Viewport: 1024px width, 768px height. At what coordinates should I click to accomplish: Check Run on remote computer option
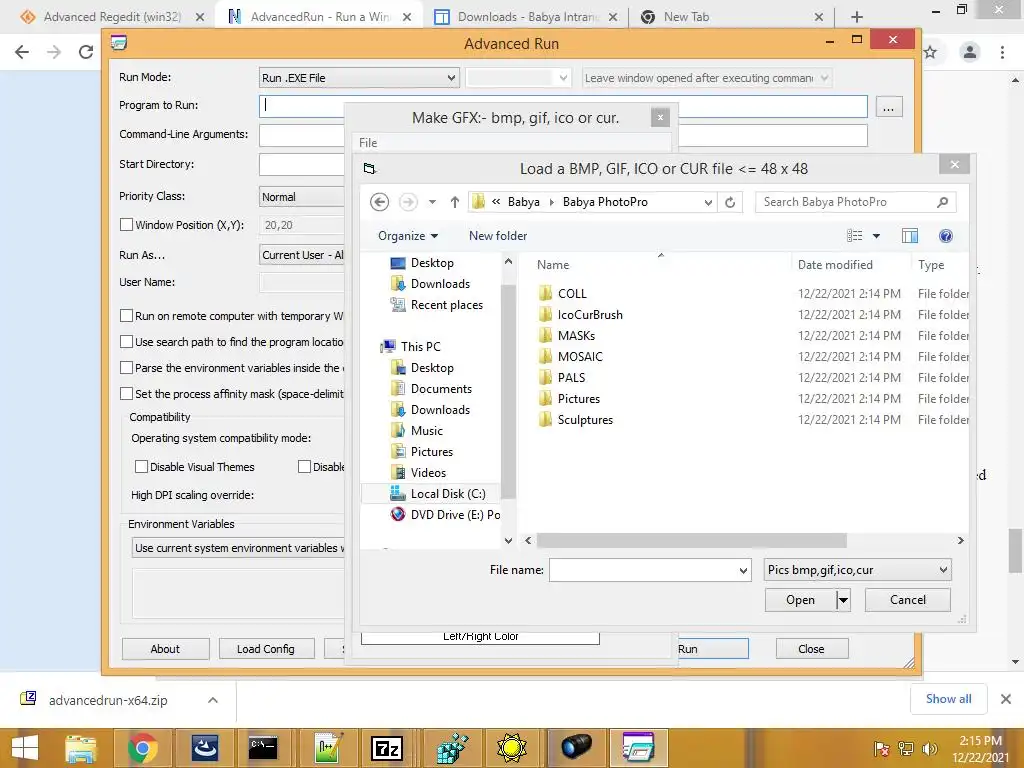[127, 316]
